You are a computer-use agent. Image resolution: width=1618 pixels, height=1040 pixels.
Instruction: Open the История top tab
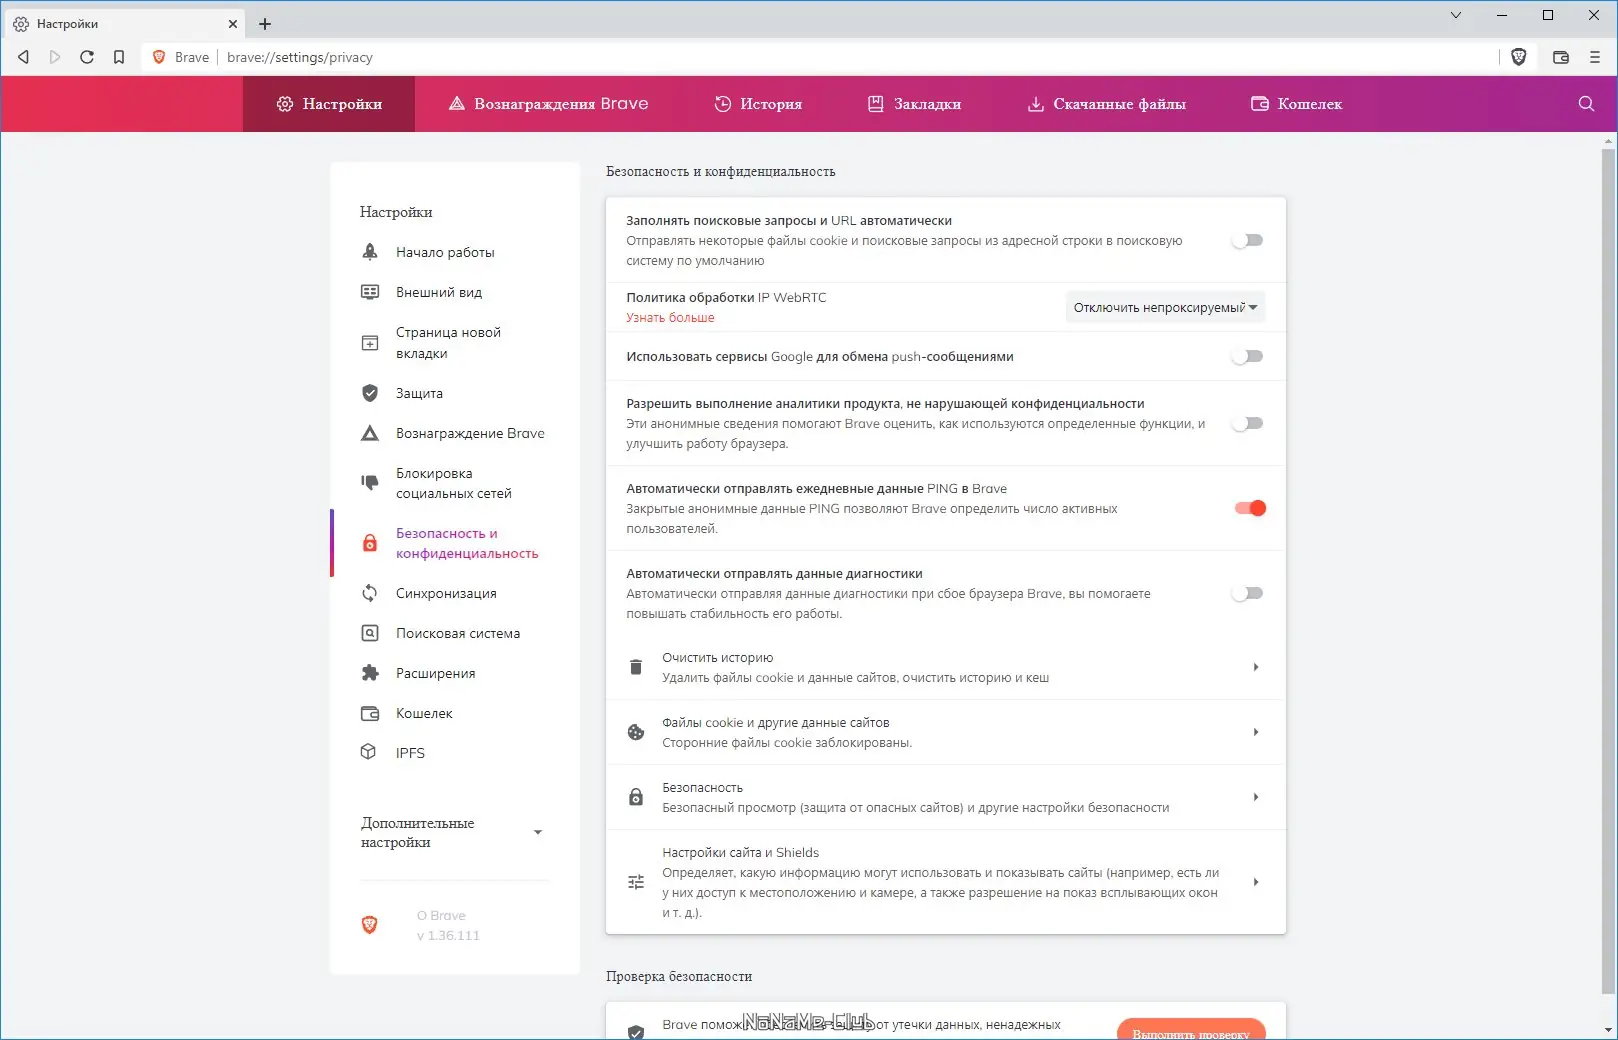click(x=758, y=104)
